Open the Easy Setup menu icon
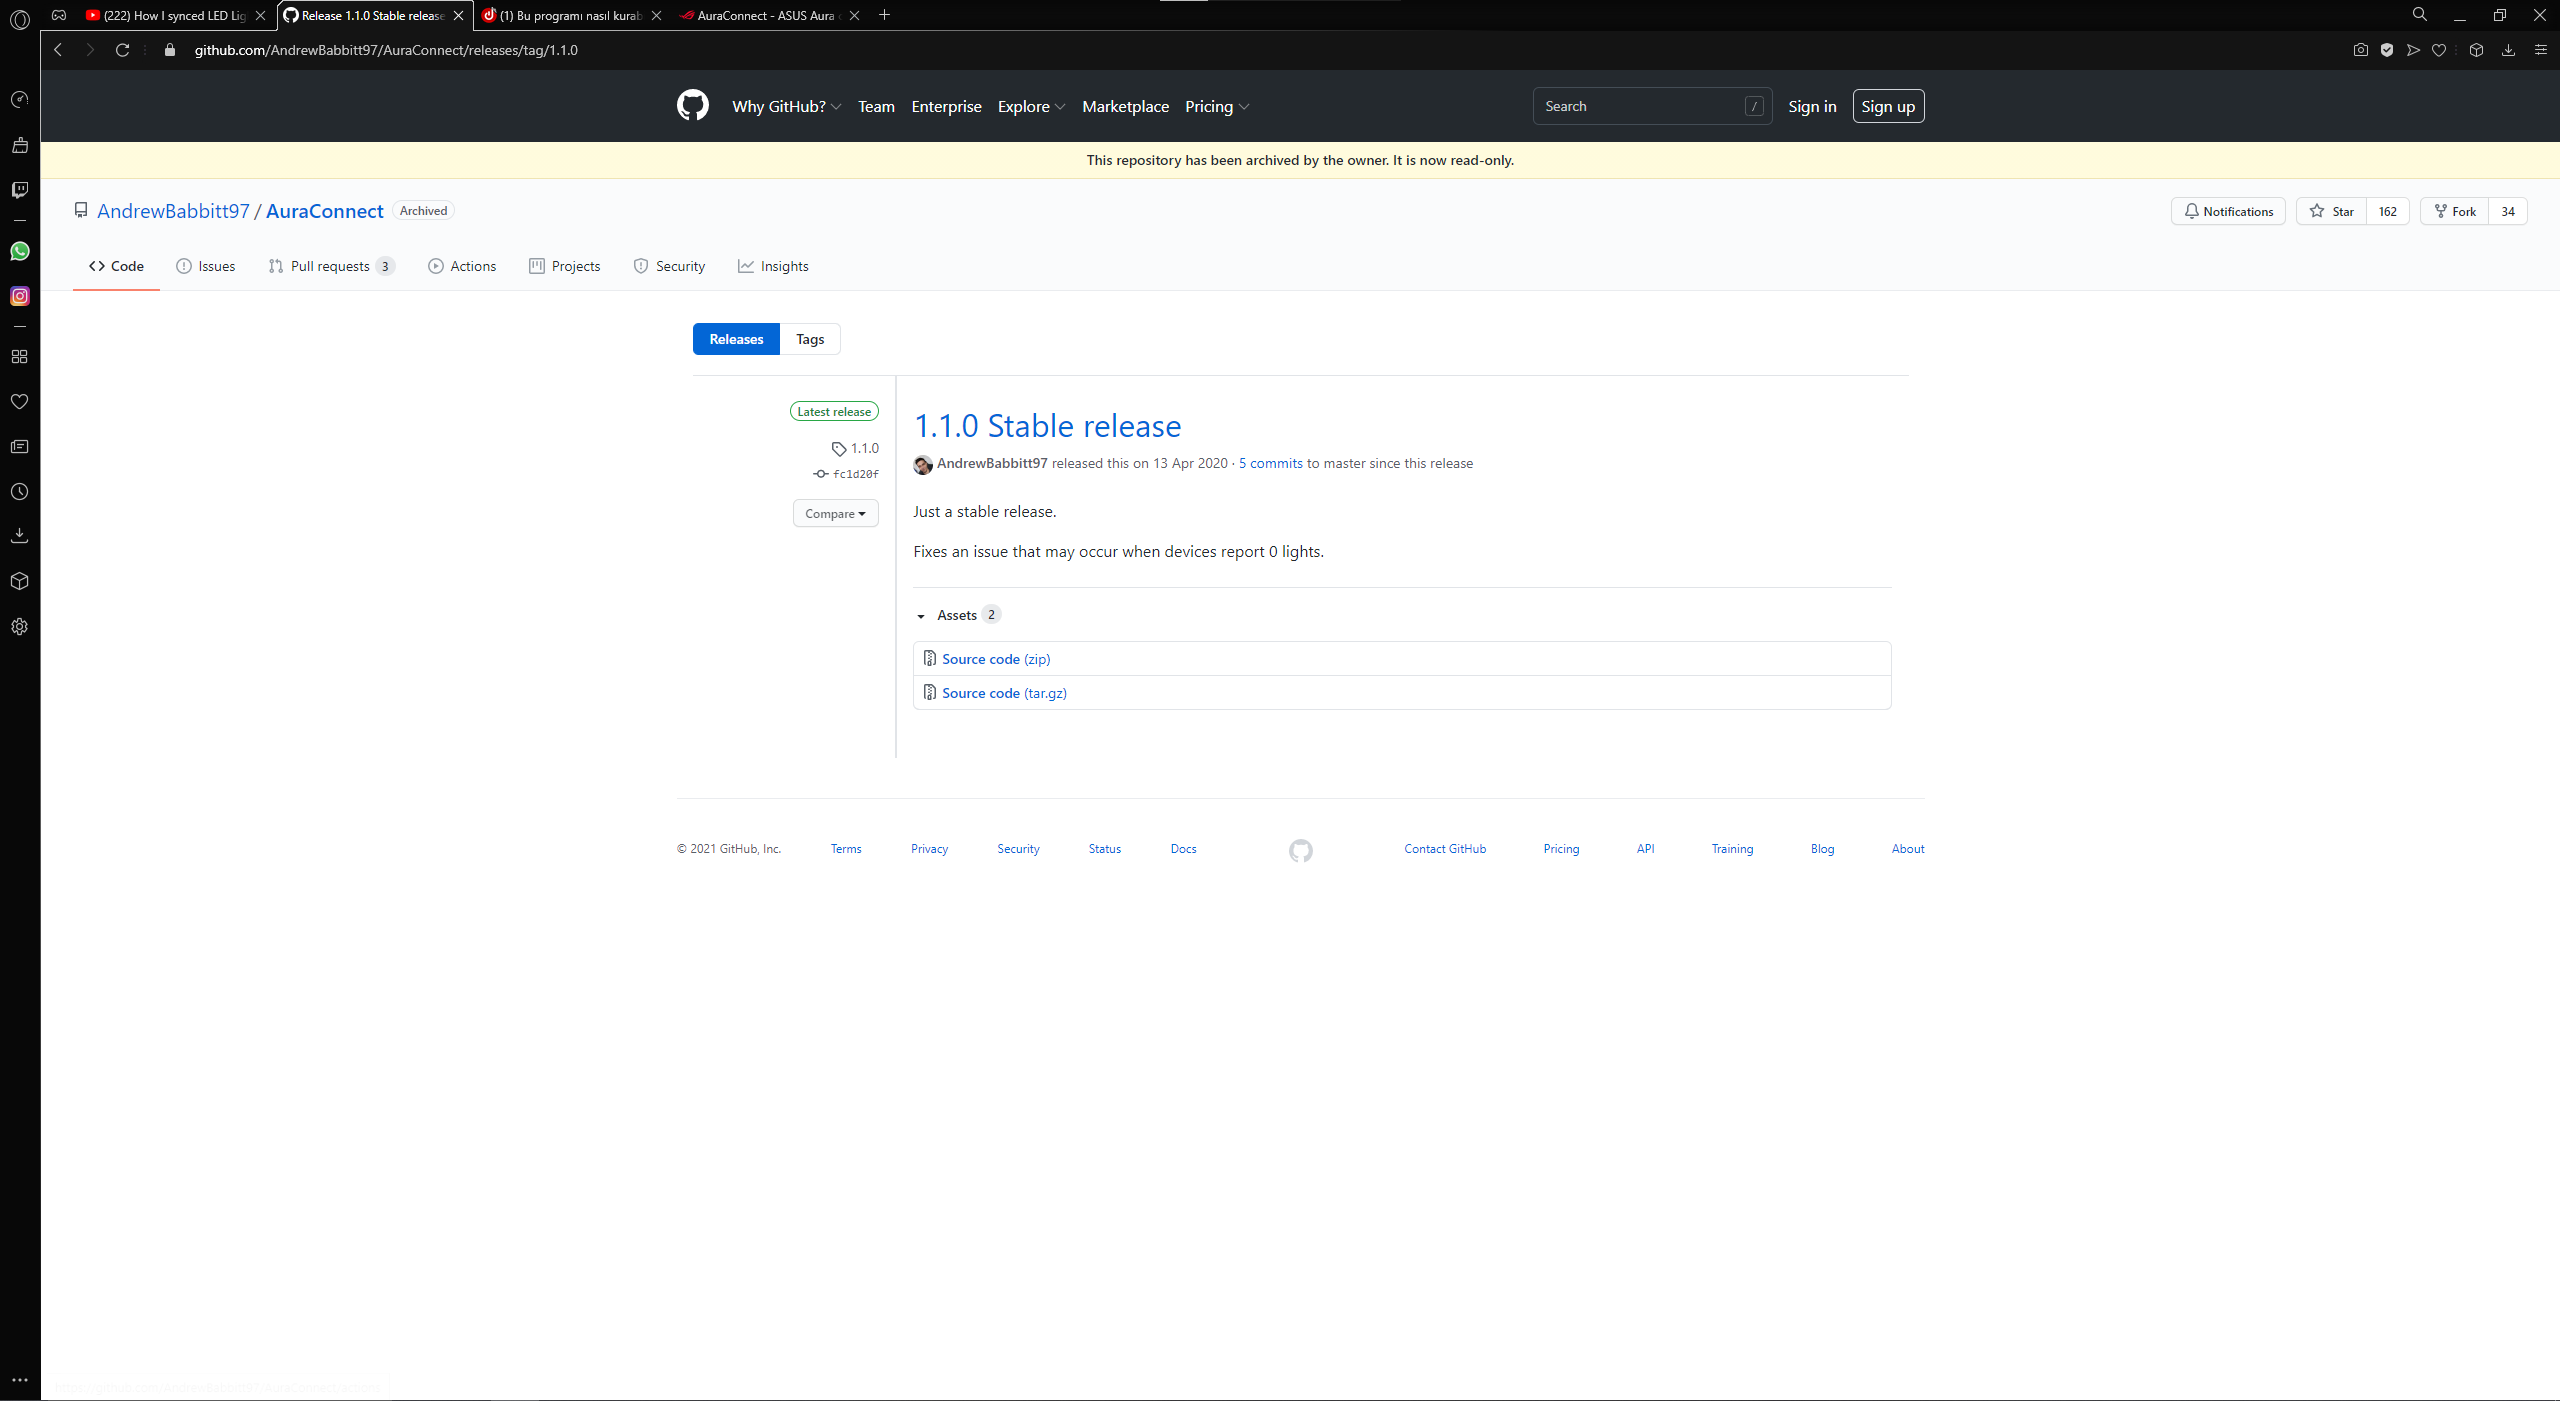This screenshot has width=2560, height=1401. 2540,50
